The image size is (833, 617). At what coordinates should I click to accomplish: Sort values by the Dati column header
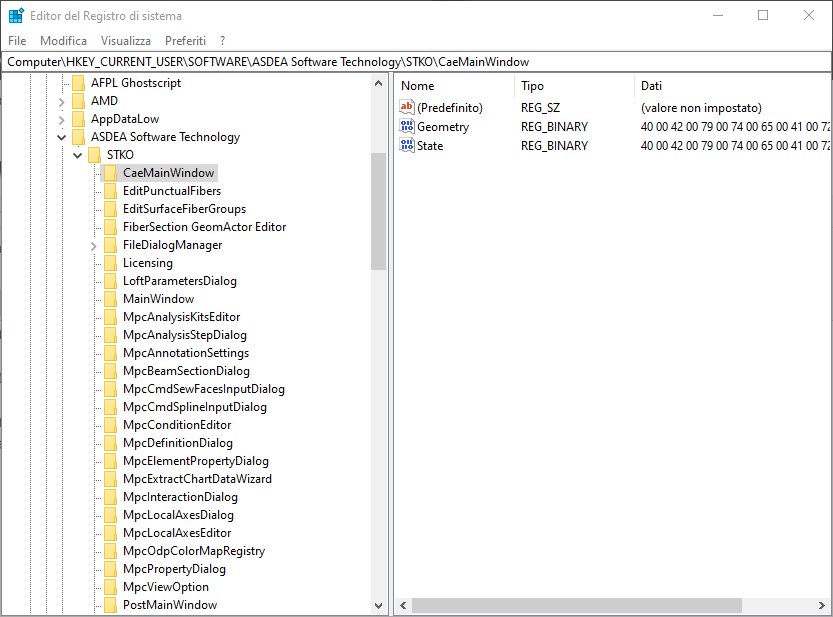(x=733, y=86)
